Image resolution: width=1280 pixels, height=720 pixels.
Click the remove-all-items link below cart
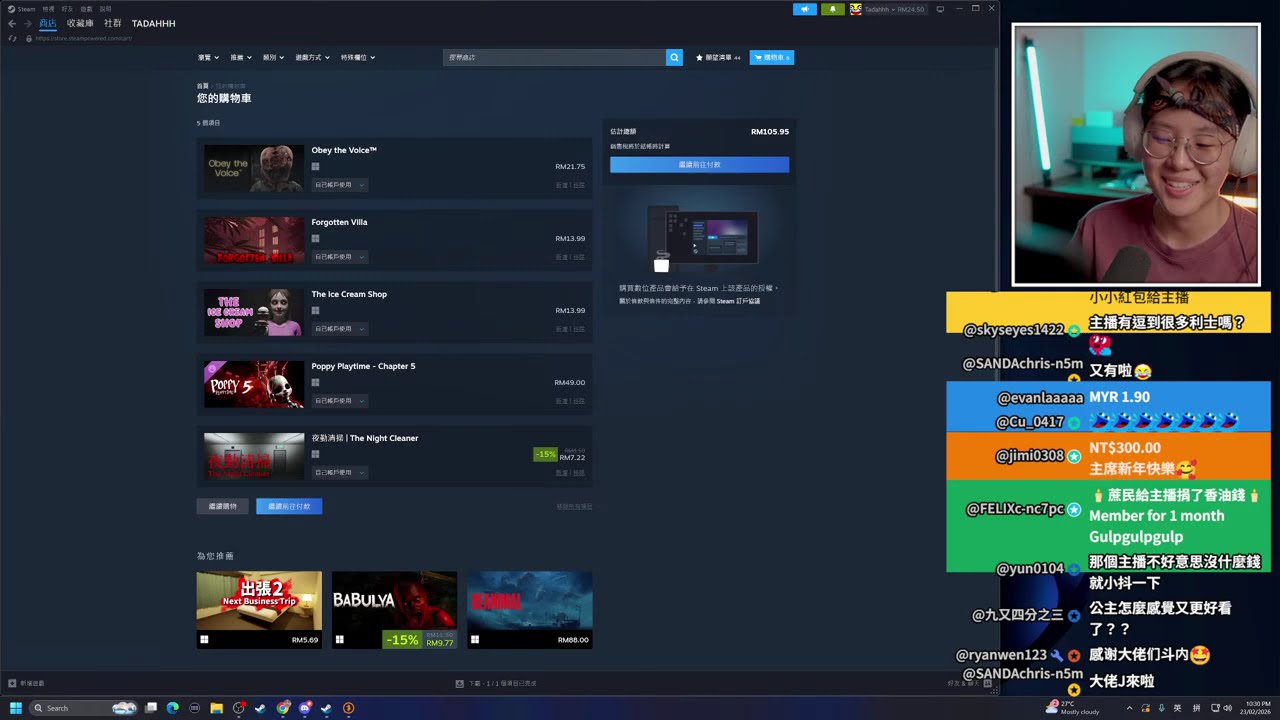point(574,506)
